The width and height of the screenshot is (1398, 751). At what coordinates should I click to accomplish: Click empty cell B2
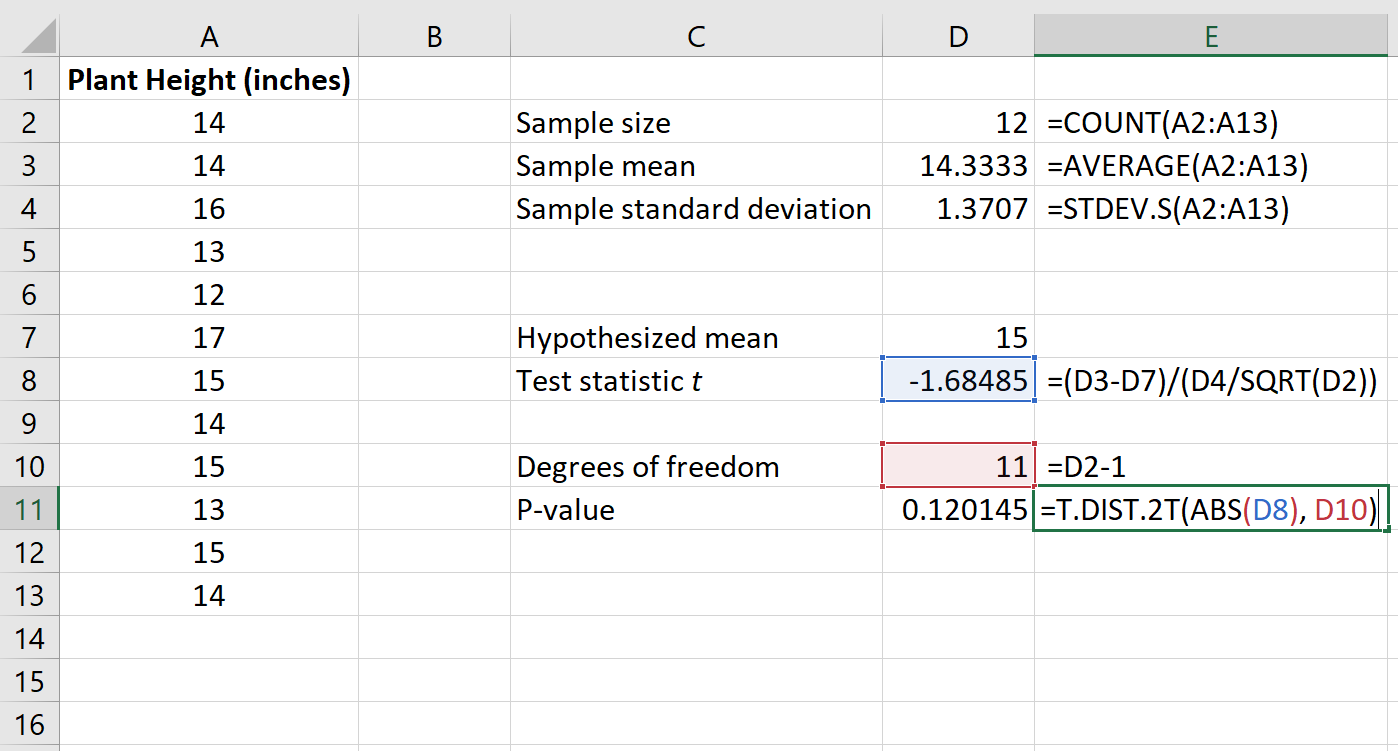click(x=434, y=122)
